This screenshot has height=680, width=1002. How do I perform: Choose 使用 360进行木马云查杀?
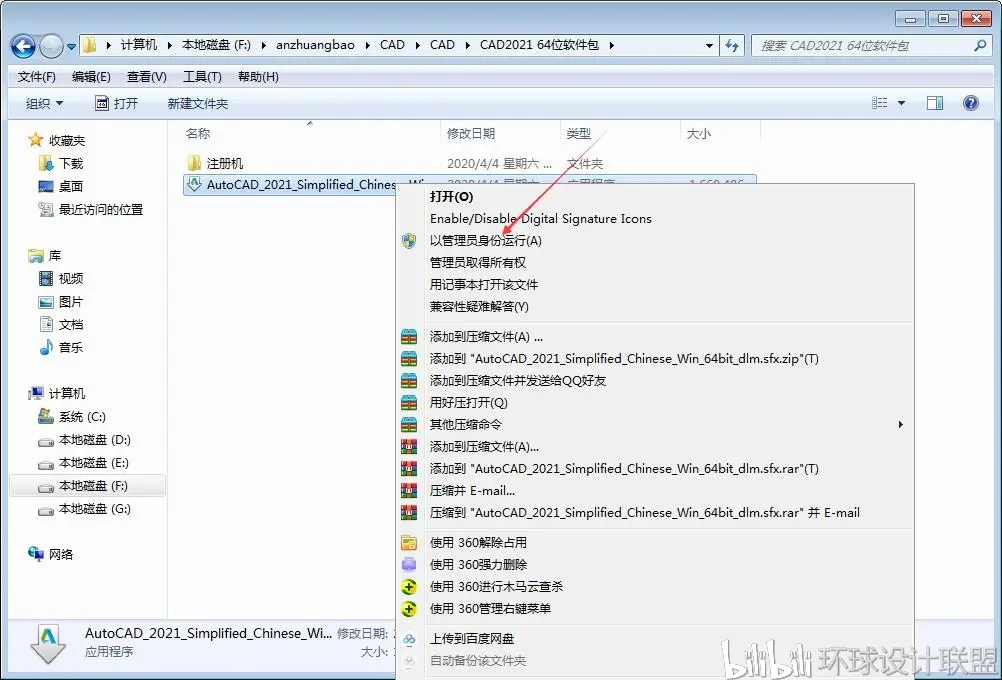(x=496, y=587)
